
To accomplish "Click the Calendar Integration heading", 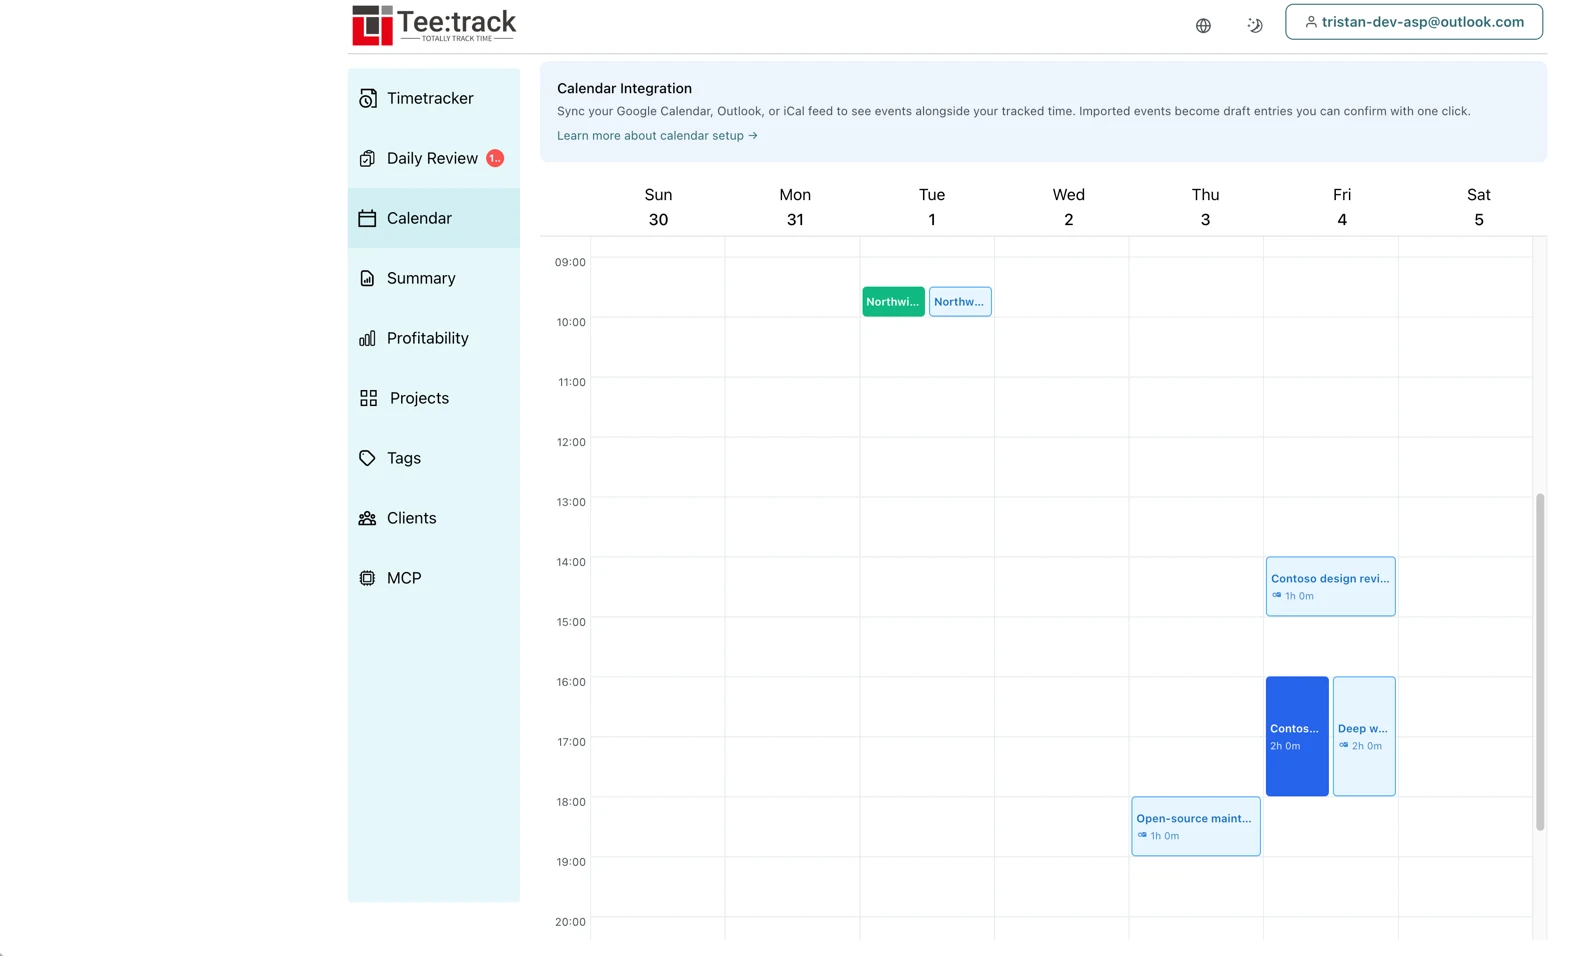I will coord(624,88).
